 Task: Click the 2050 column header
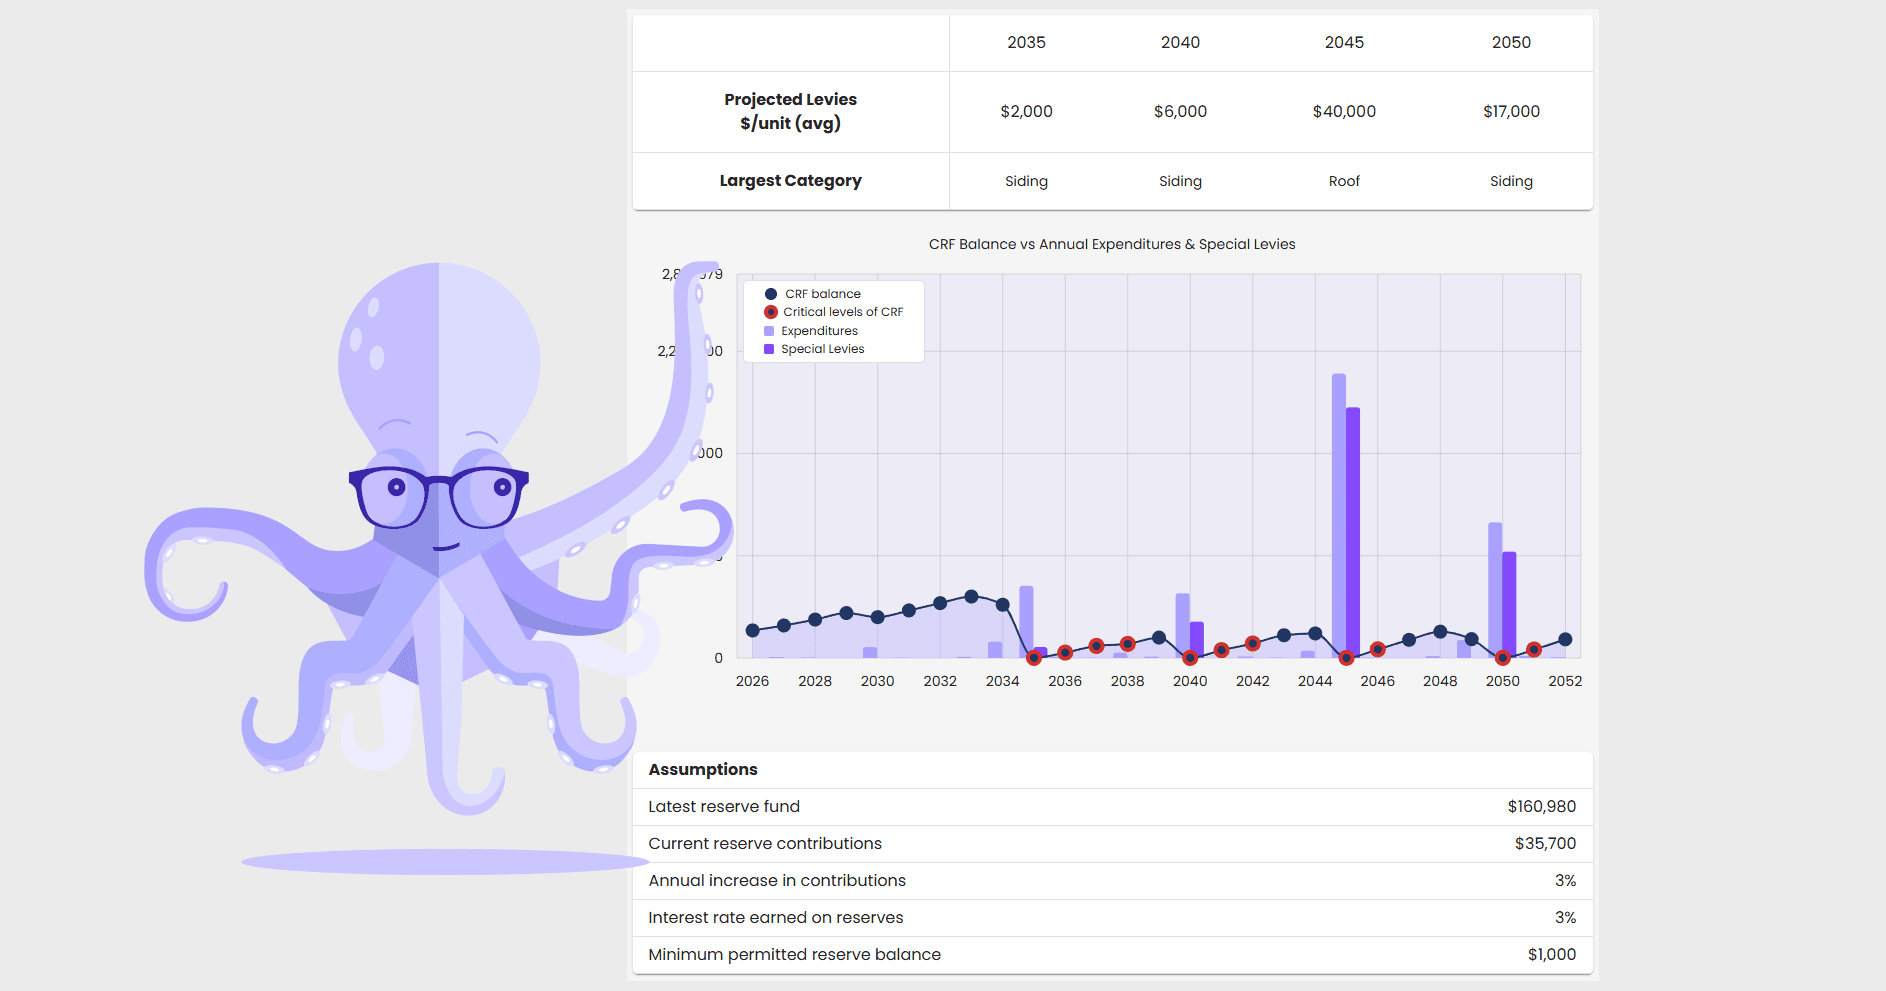1511,42
